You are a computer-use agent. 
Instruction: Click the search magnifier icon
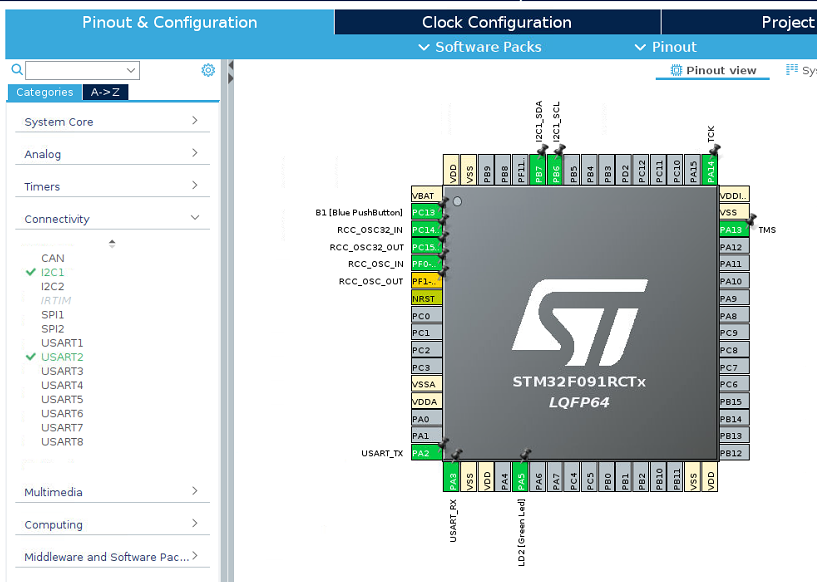click(x=14, y=70)
